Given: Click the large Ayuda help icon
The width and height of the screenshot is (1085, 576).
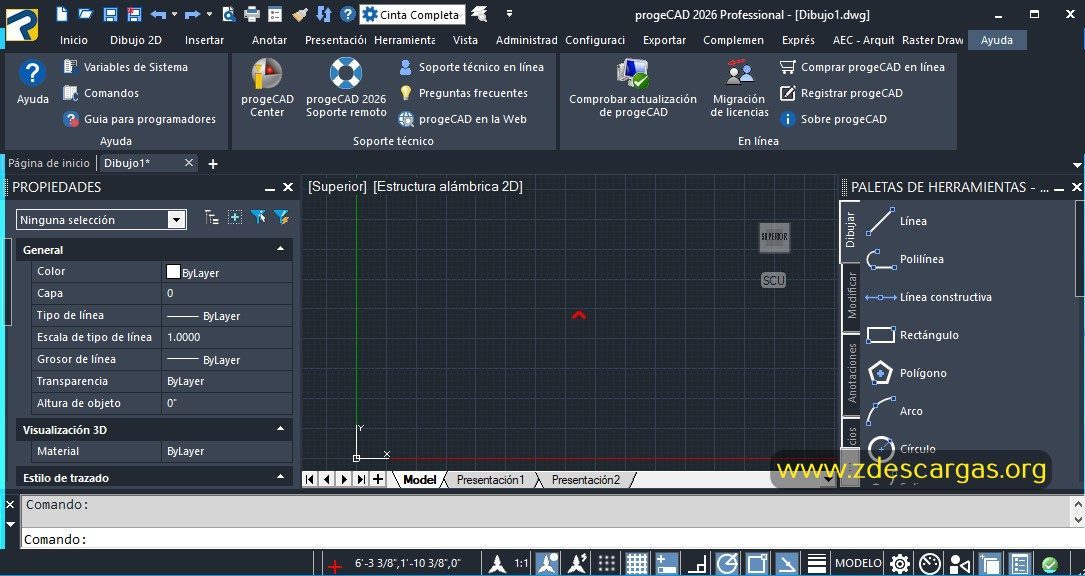Looking at the screenshot, I should pos(33,73).
